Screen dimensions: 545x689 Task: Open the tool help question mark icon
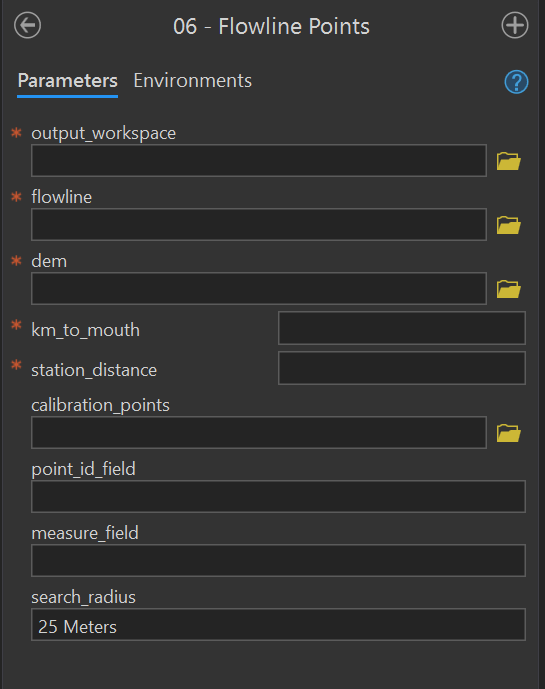(x=516, y=82)
